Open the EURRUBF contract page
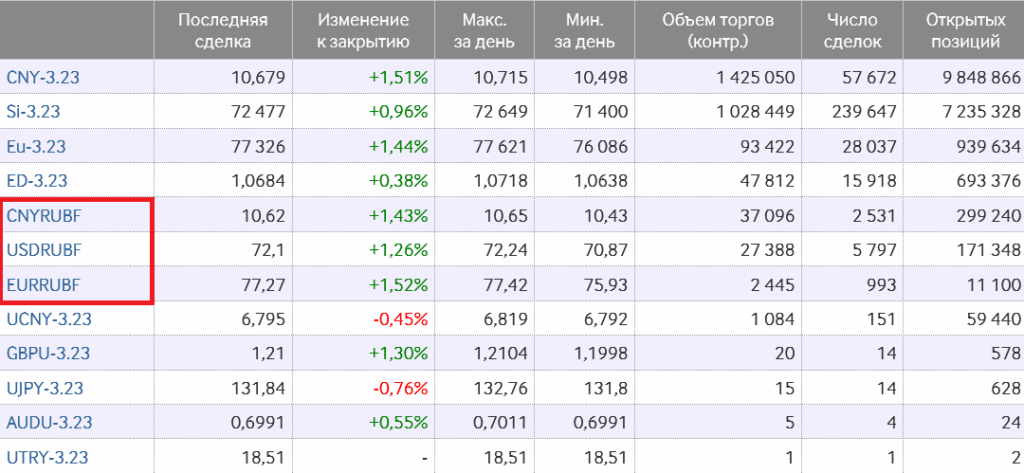The width and height of the screenshot is (1024, 473). [43, 285]
